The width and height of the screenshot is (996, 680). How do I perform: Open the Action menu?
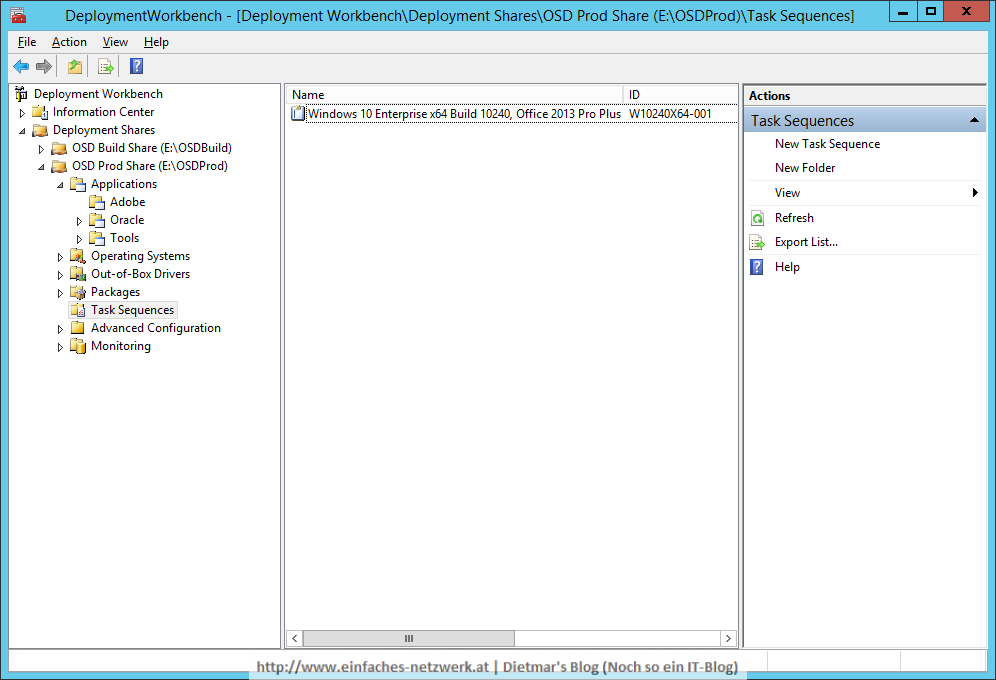tap(69, 42)
